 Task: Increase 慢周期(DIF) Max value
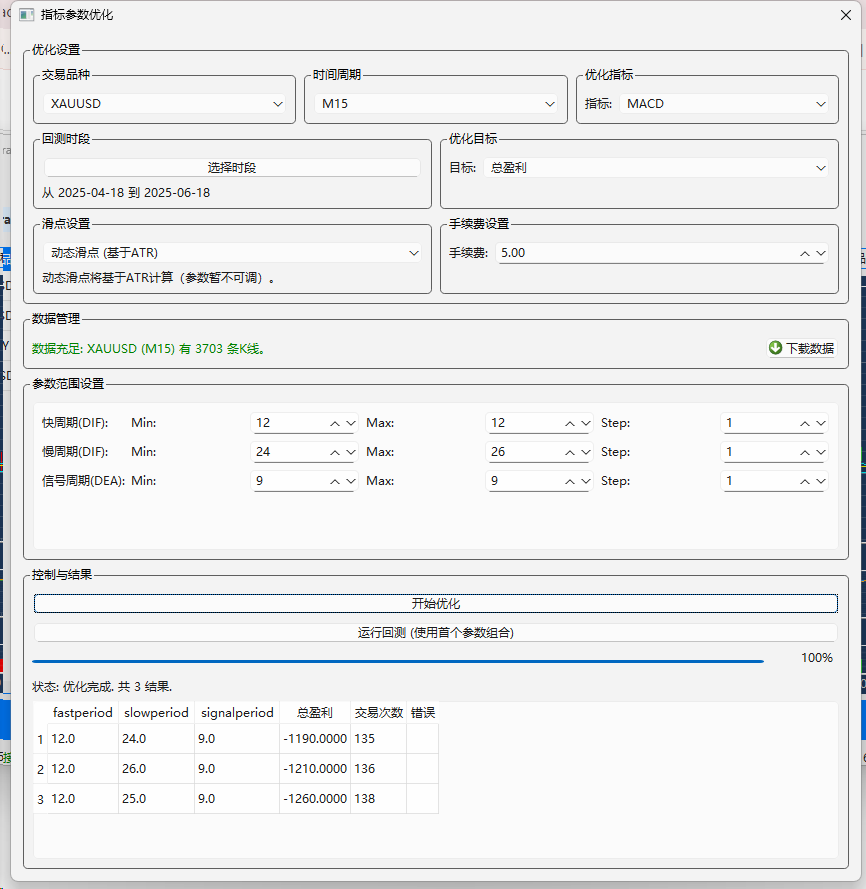(x=570, y=452)
